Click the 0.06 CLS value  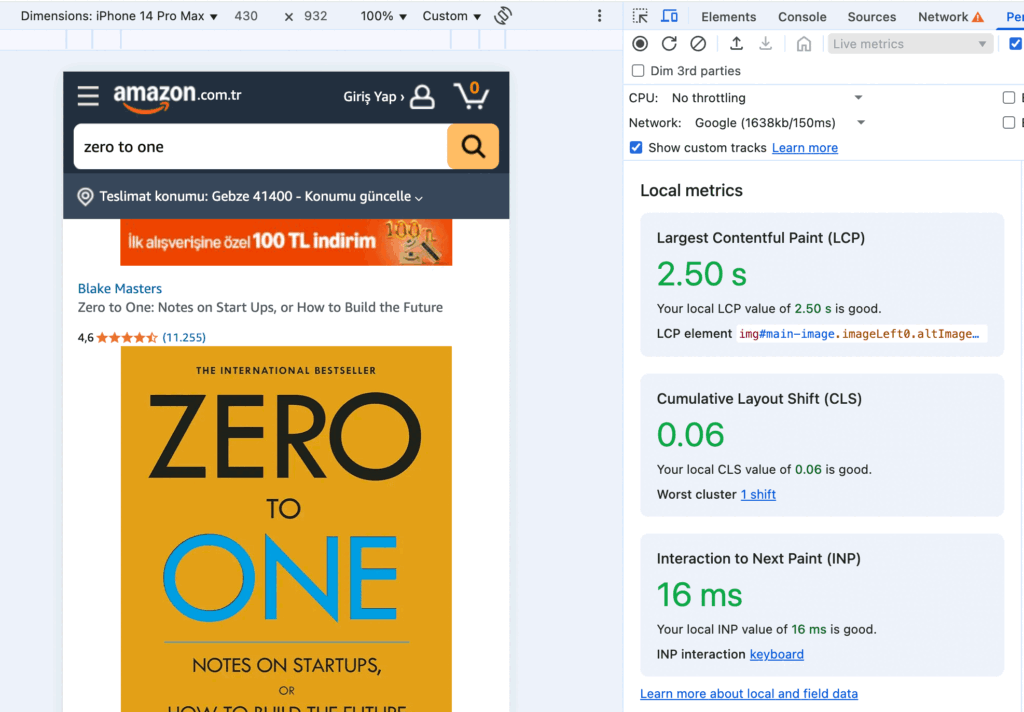click(x=690, y=434)
